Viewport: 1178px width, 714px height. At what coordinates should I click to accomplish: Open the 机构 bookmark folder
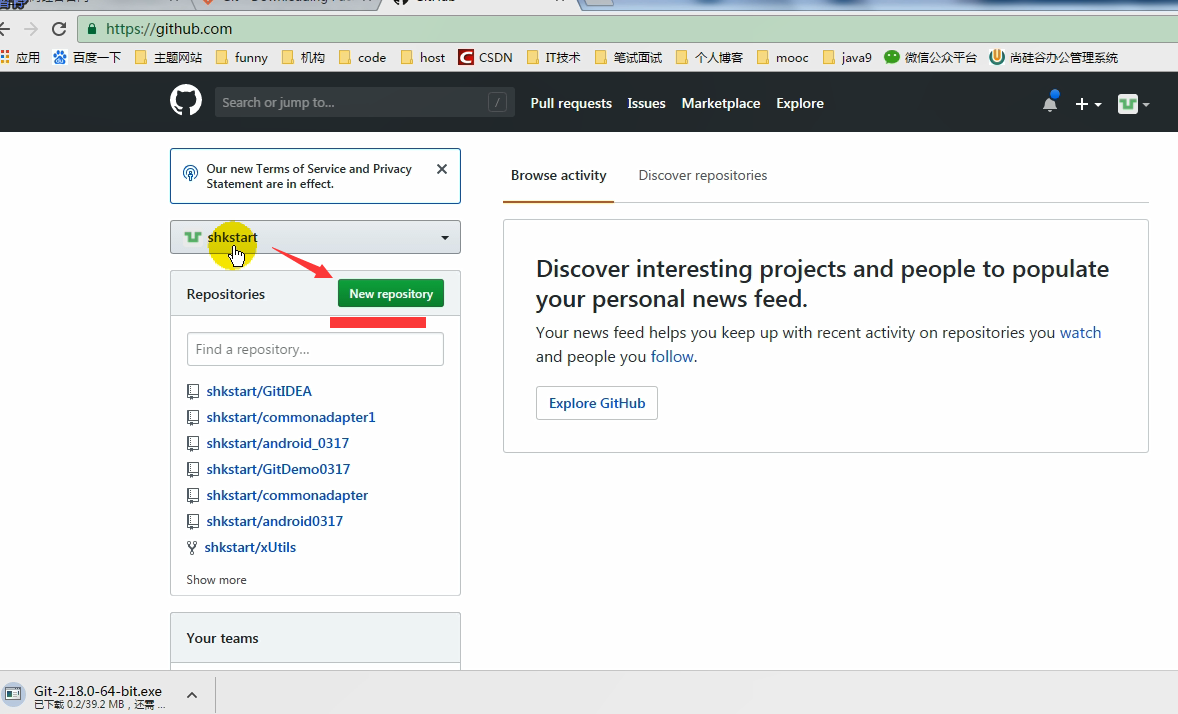point(304,57)
